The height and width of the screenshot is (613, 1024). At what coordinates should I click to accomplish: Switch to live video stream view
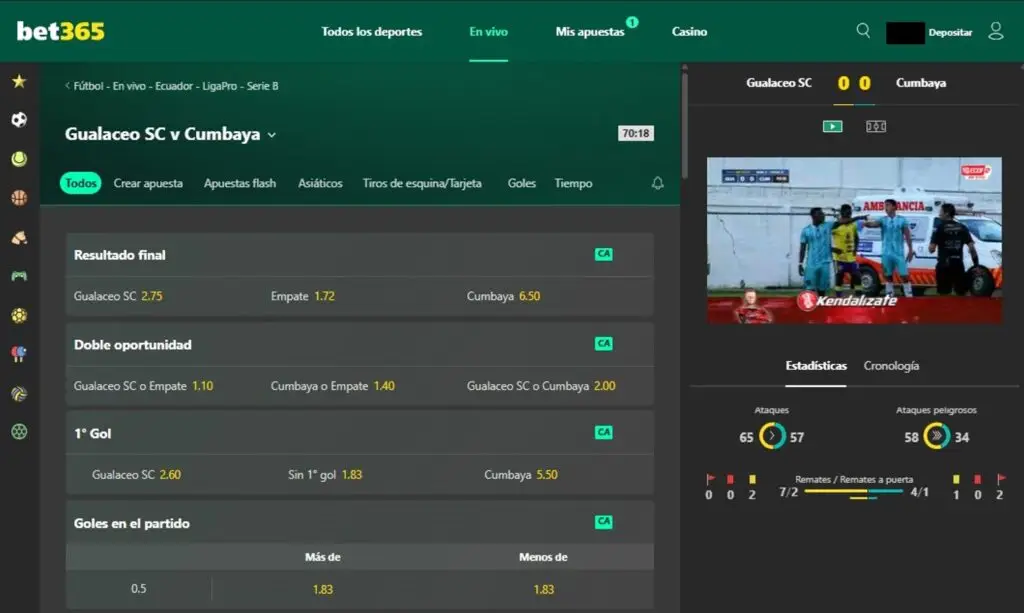pos(832,127)
